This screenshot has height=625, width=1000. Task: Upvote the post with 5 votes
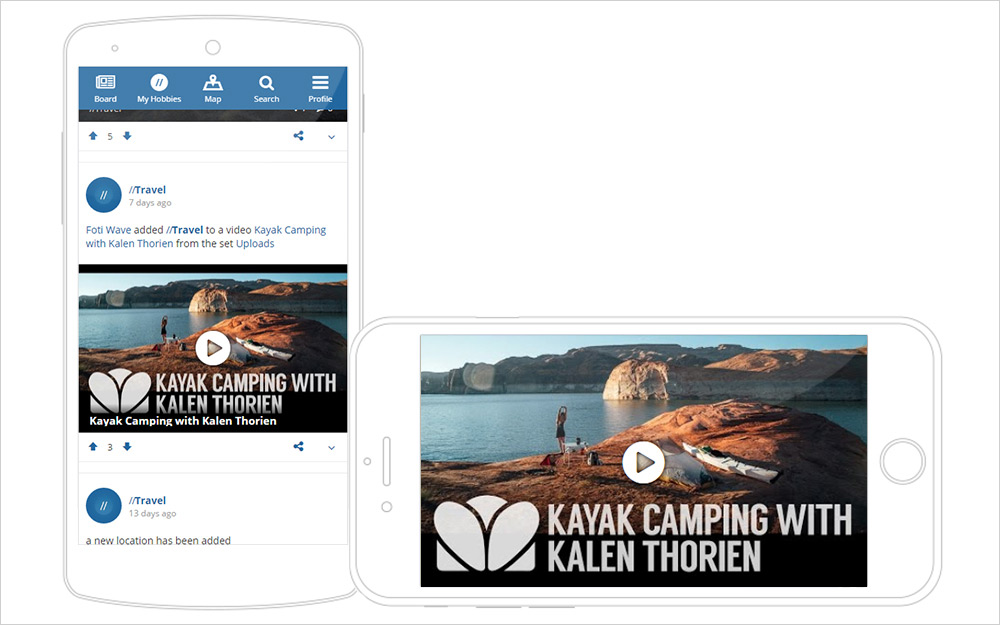click(93, 136)
